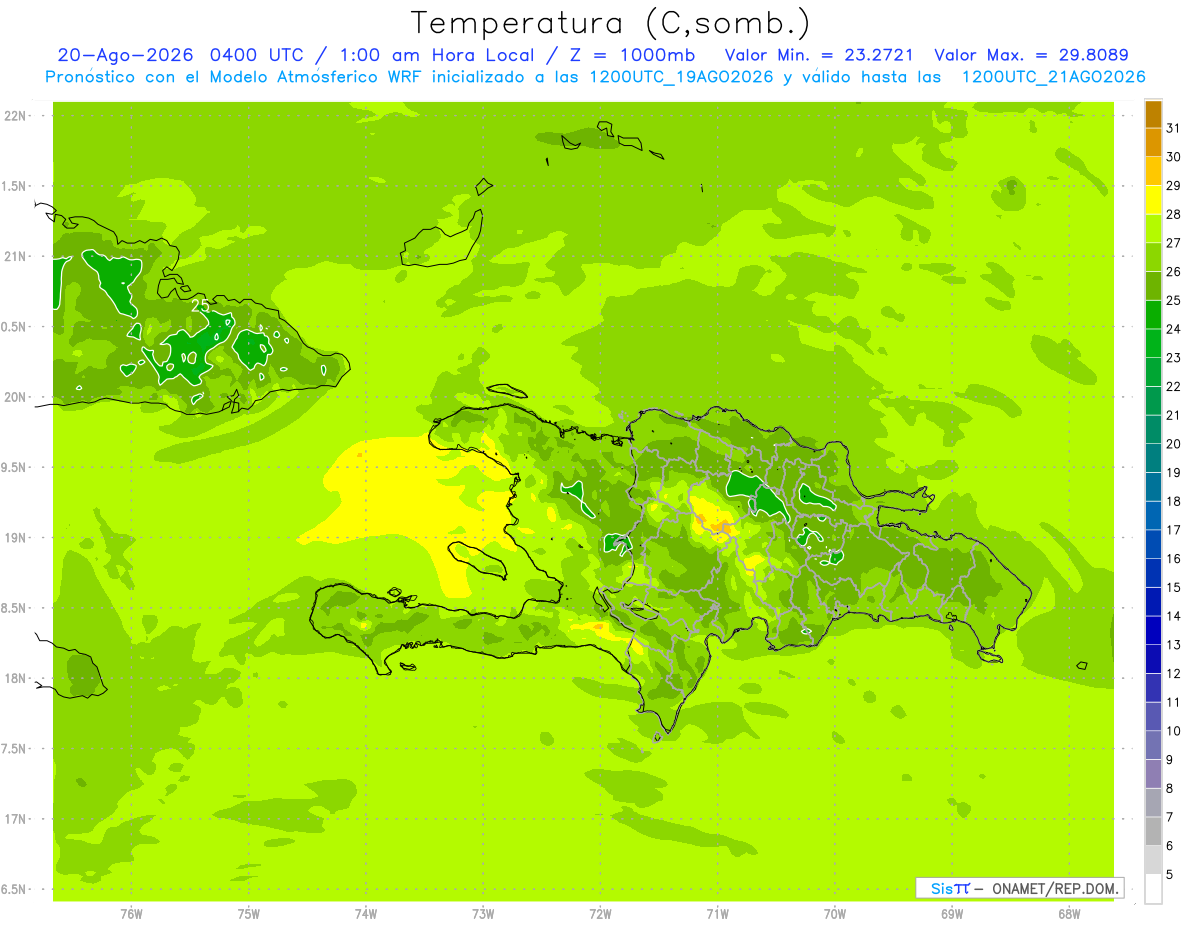Click legend value "24"

pos(1174,329)
